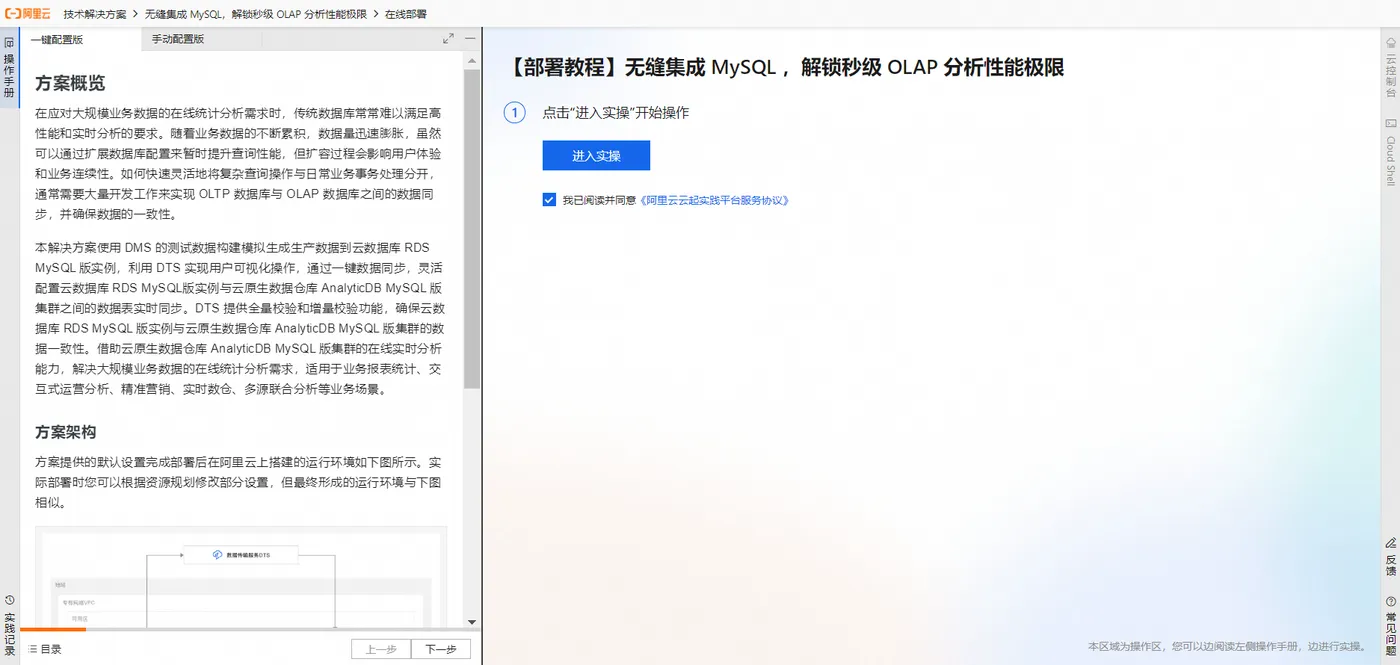This screenshot has width=1400, height=665.
Task: Expand the manual panel to fullscreen
Action: click(448, 39)
